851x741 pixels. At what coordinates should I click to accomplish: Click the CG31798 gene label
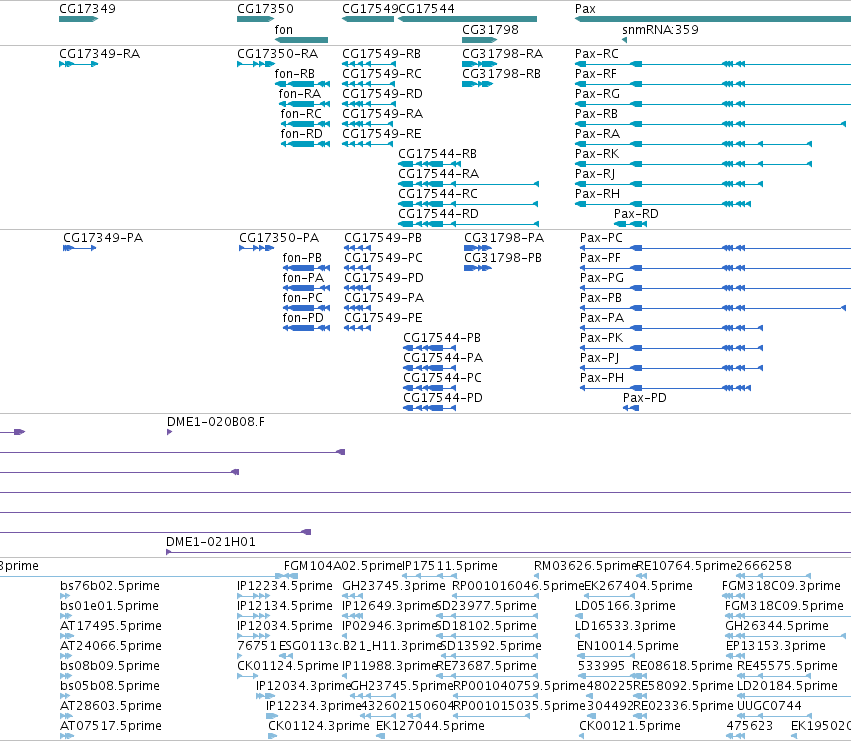coord(491,30)
